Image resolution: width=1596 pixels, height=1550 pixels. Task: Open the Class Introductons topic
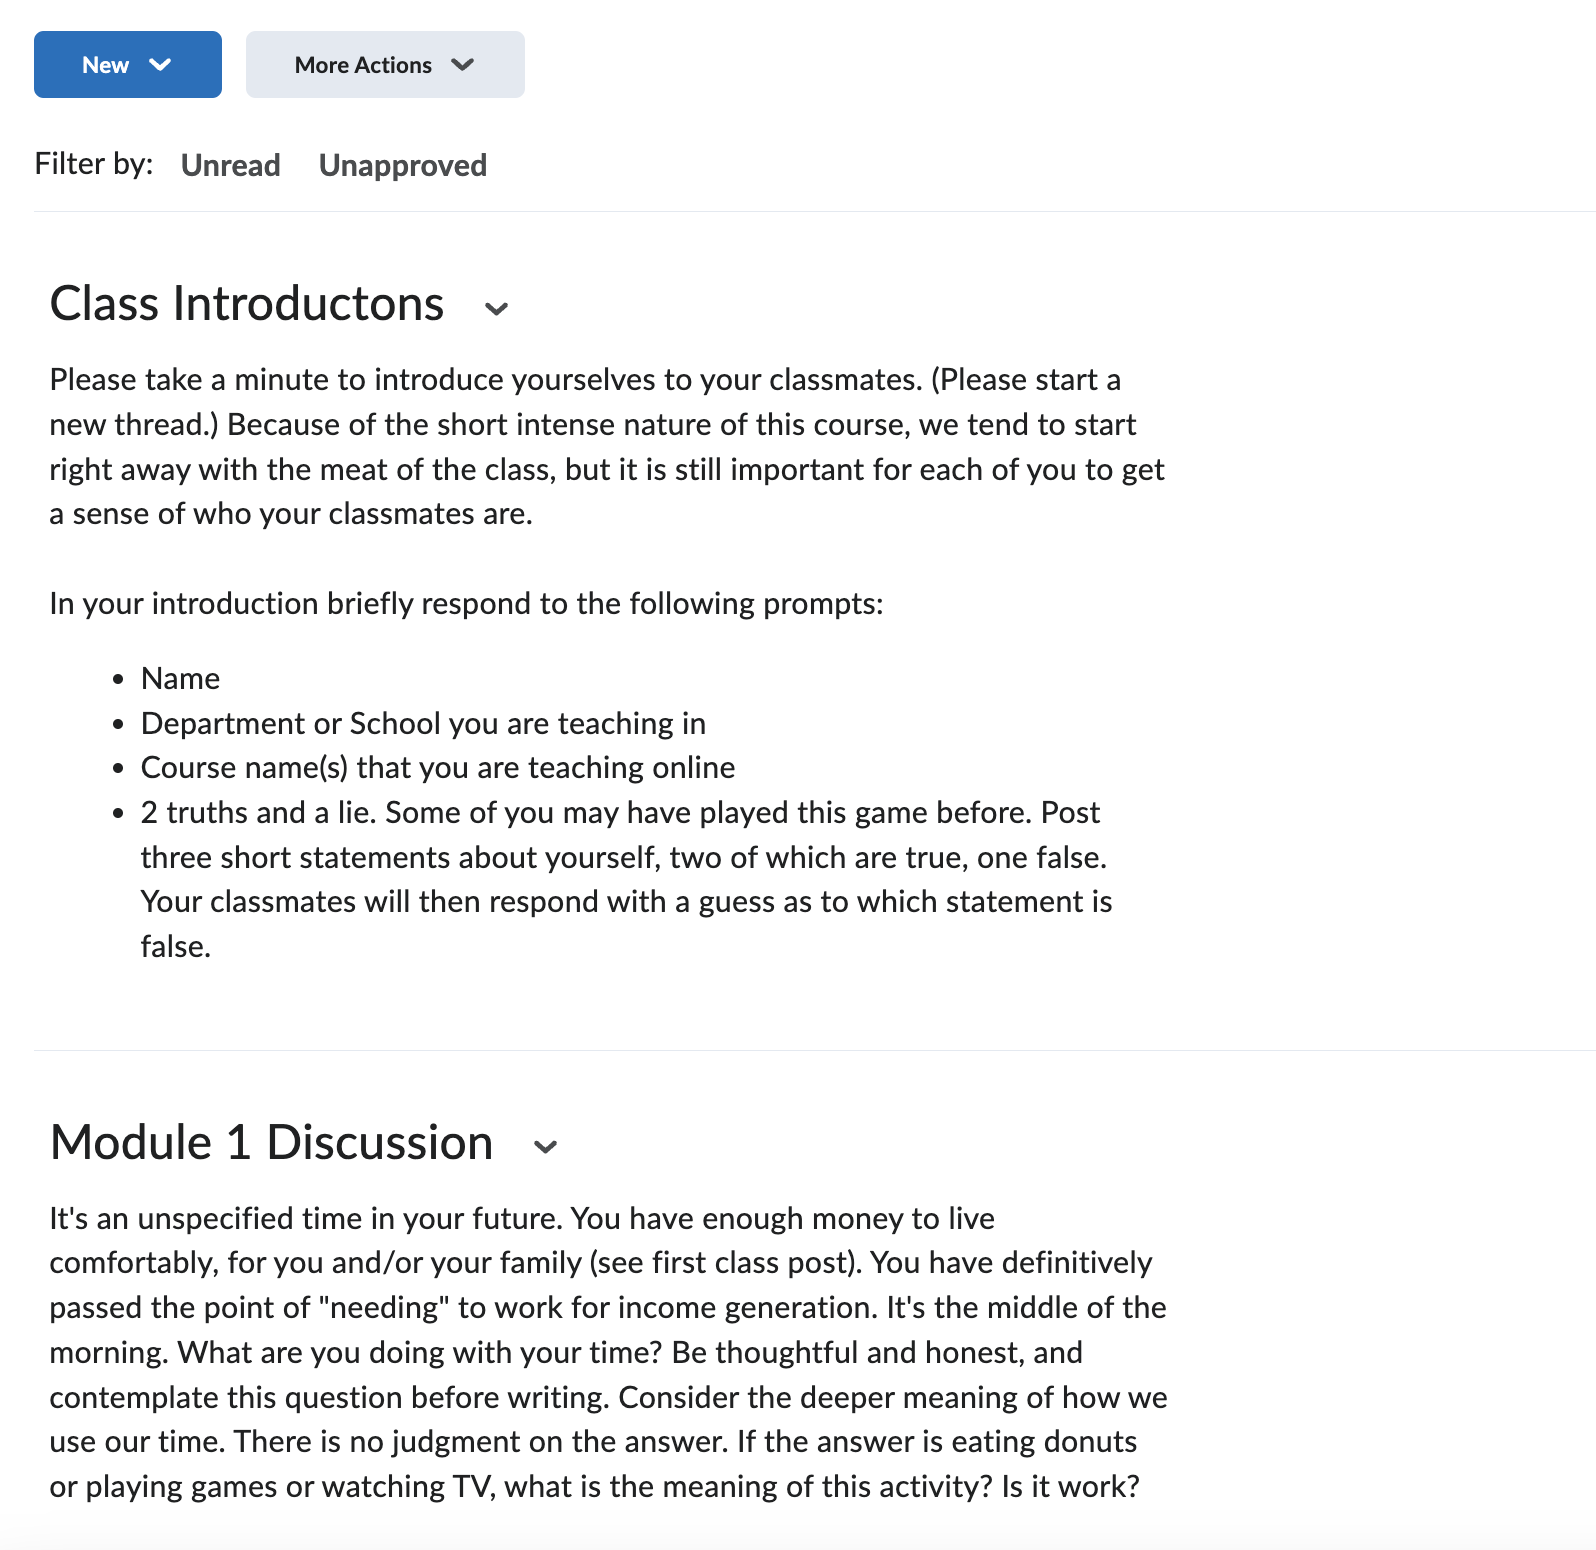[x=247, y=303]
